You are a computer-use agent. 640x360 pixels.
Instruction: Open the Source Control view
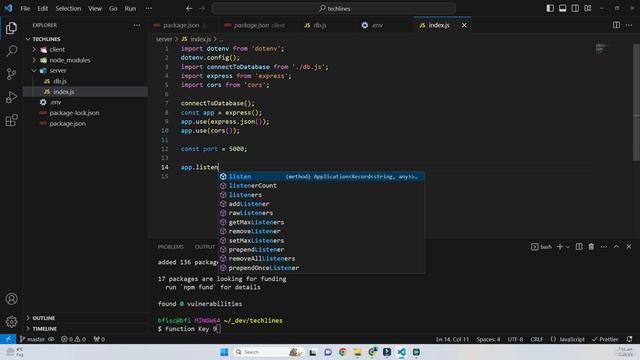pos(11,74)
